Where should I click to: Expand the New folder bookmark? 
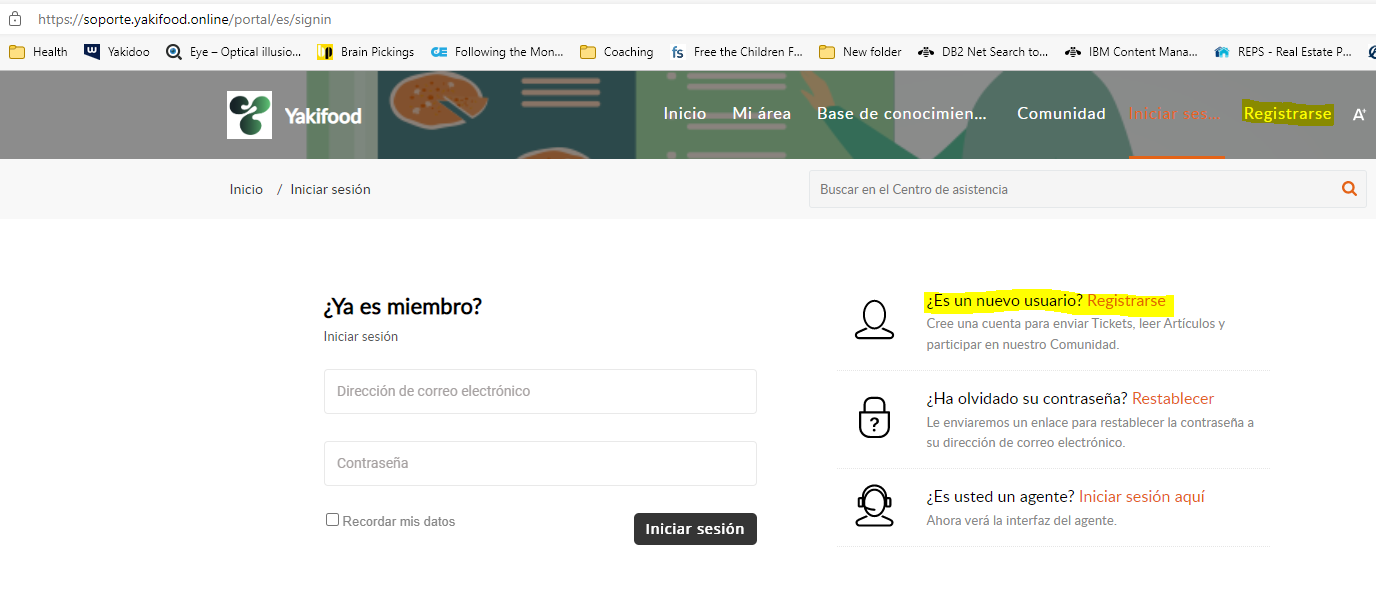[860, 52]
